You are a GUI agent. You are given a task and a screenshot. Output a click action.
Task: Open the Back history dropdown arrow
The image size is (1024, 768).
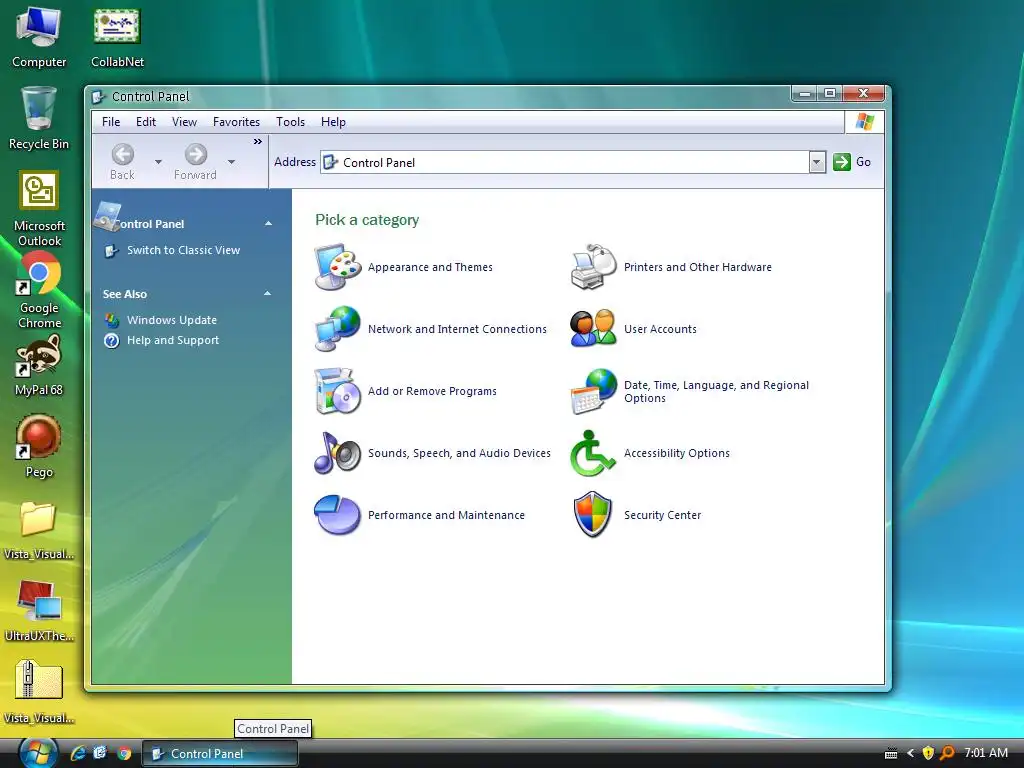[158, 161]
